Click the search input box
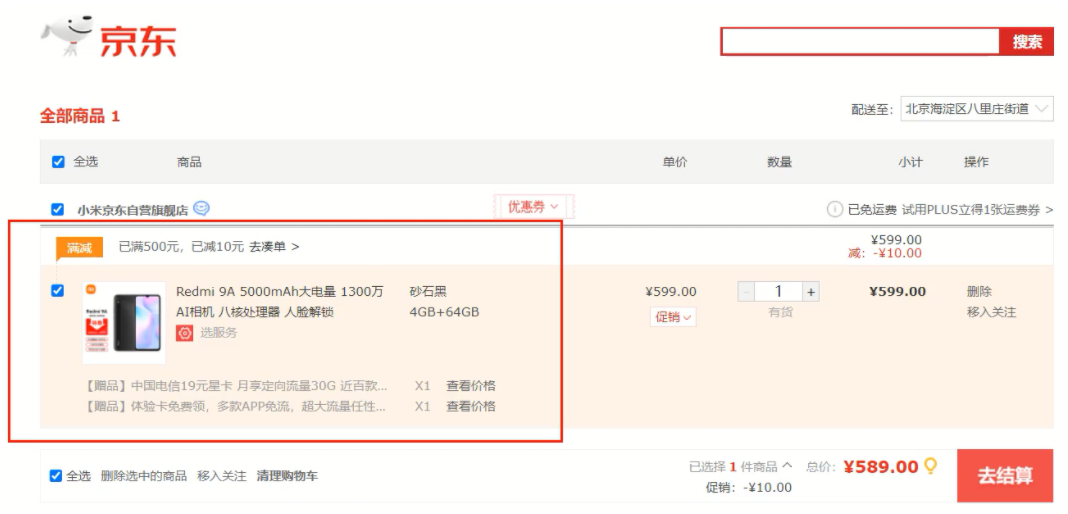This screenshot has width=1068, height=514. pos(860,42)
